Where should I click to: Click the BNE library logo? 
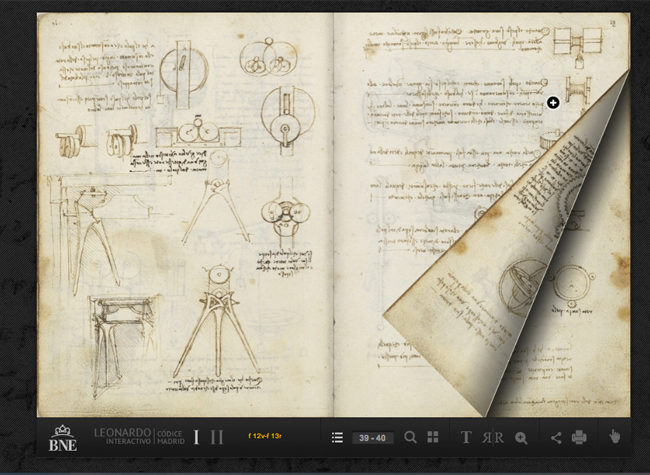point(63,438)
